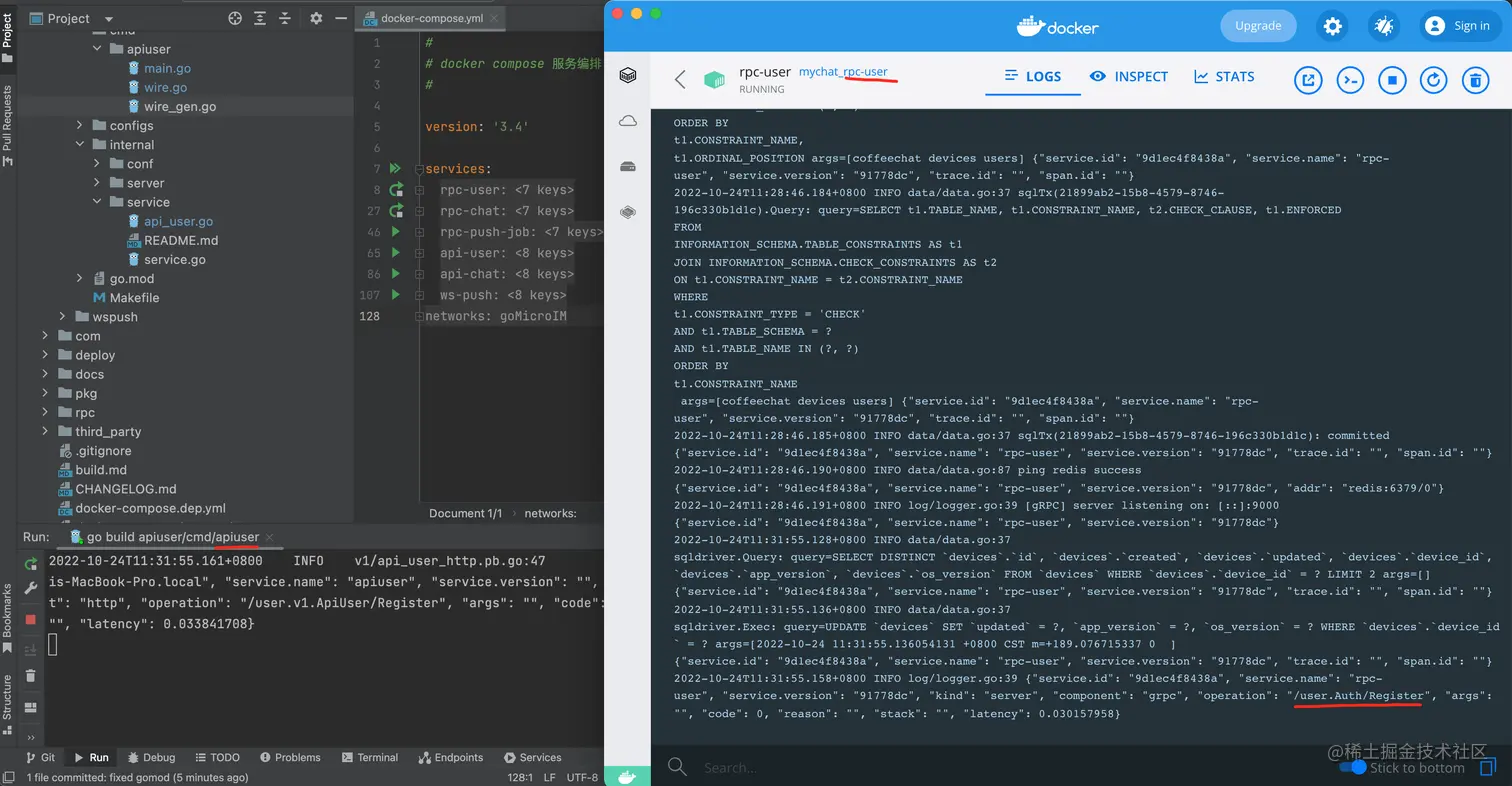Expand the configs folder
Image resolution: width=1512 pixels, height=786 pixels.
point(80,126)
